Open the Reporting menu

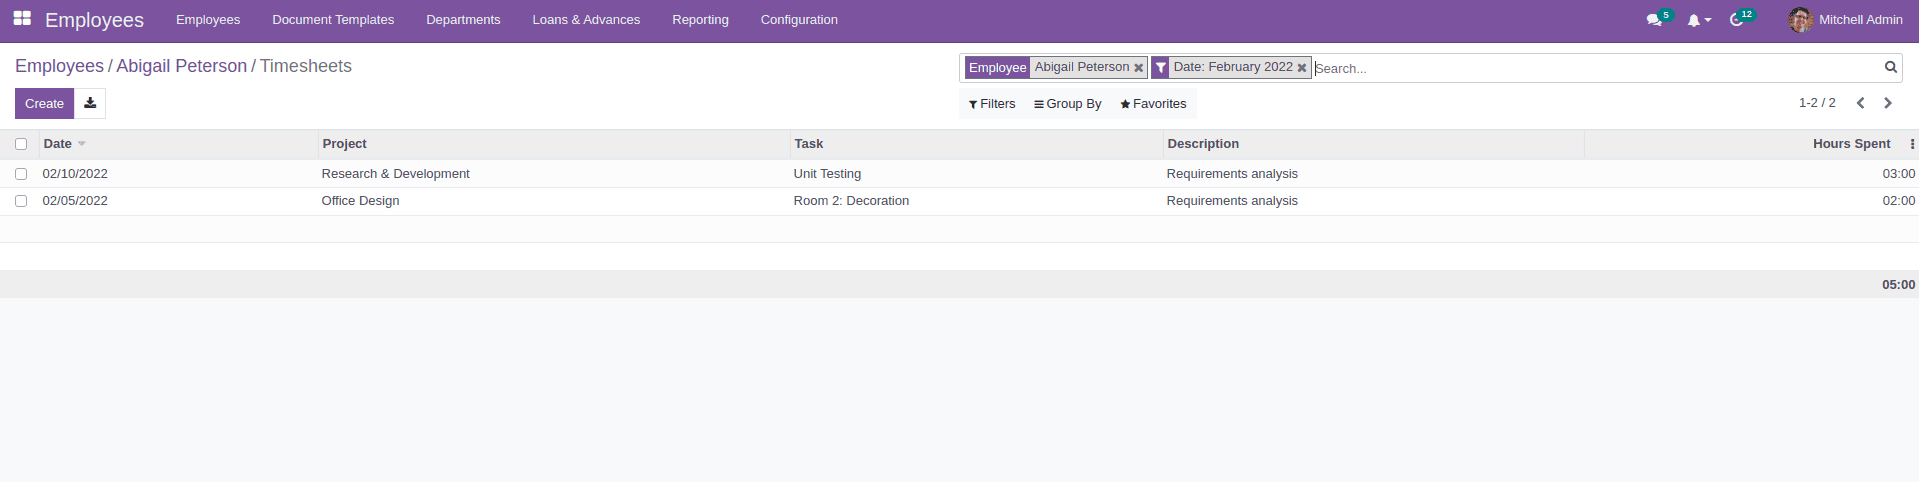click(700, 20)
